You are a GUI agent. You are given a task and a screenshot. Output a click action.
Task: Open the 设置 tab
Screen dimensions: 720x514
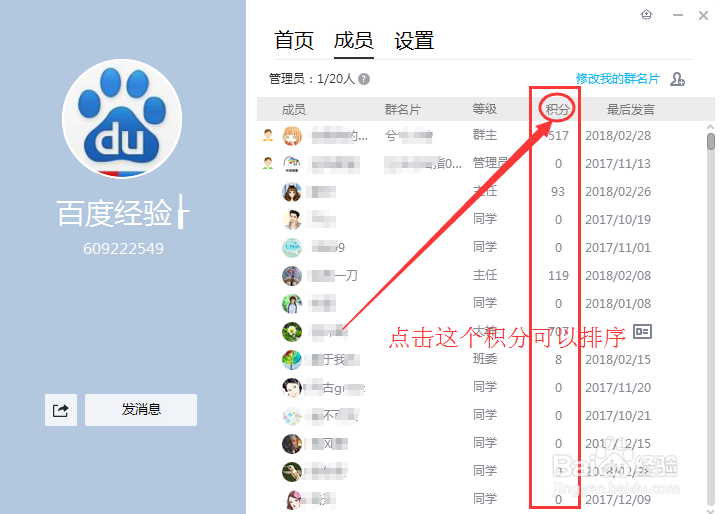pos(414,40)
